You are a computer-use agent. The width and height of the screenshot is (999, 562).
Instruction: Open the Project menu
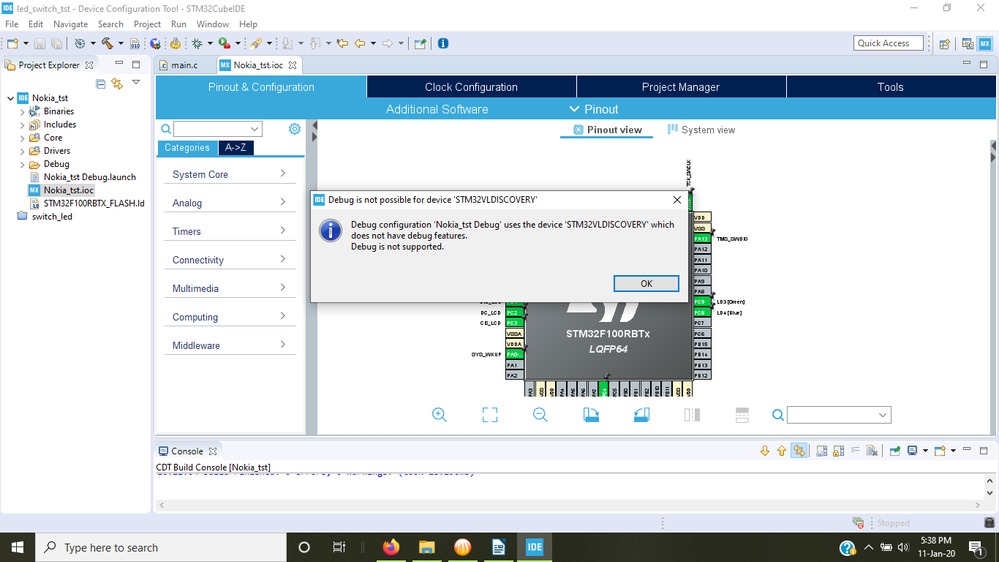click(x=147, y=24)
